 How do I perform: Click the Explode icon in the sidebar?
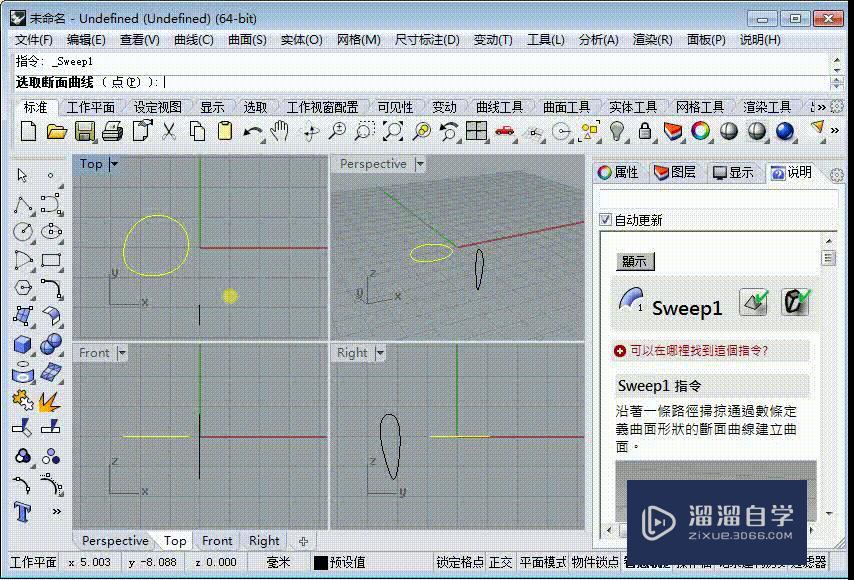coord(51,401)
